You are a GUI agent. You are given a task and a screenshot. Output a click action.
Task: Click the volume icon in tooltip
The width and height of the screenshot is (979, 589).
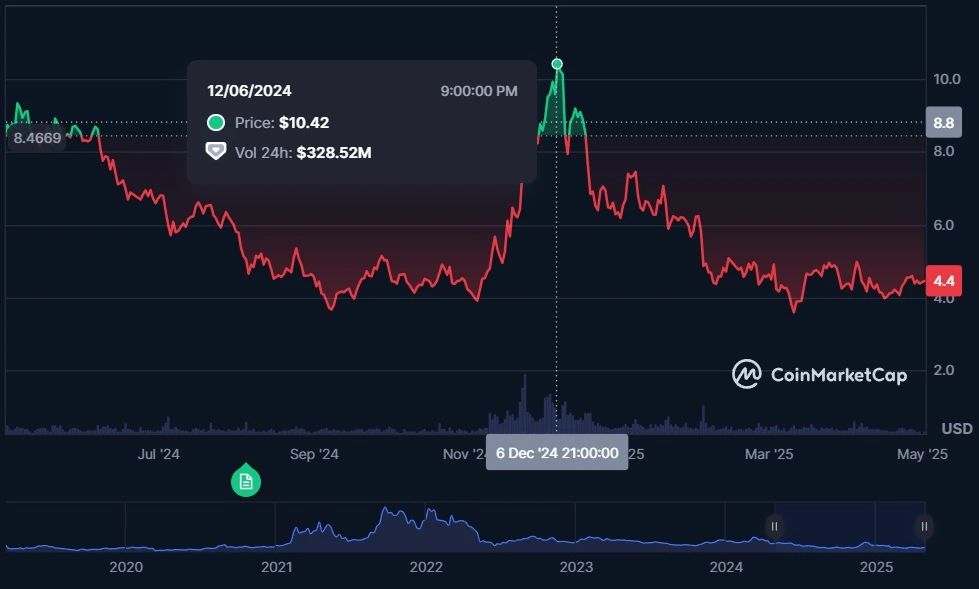click(216, 152)
